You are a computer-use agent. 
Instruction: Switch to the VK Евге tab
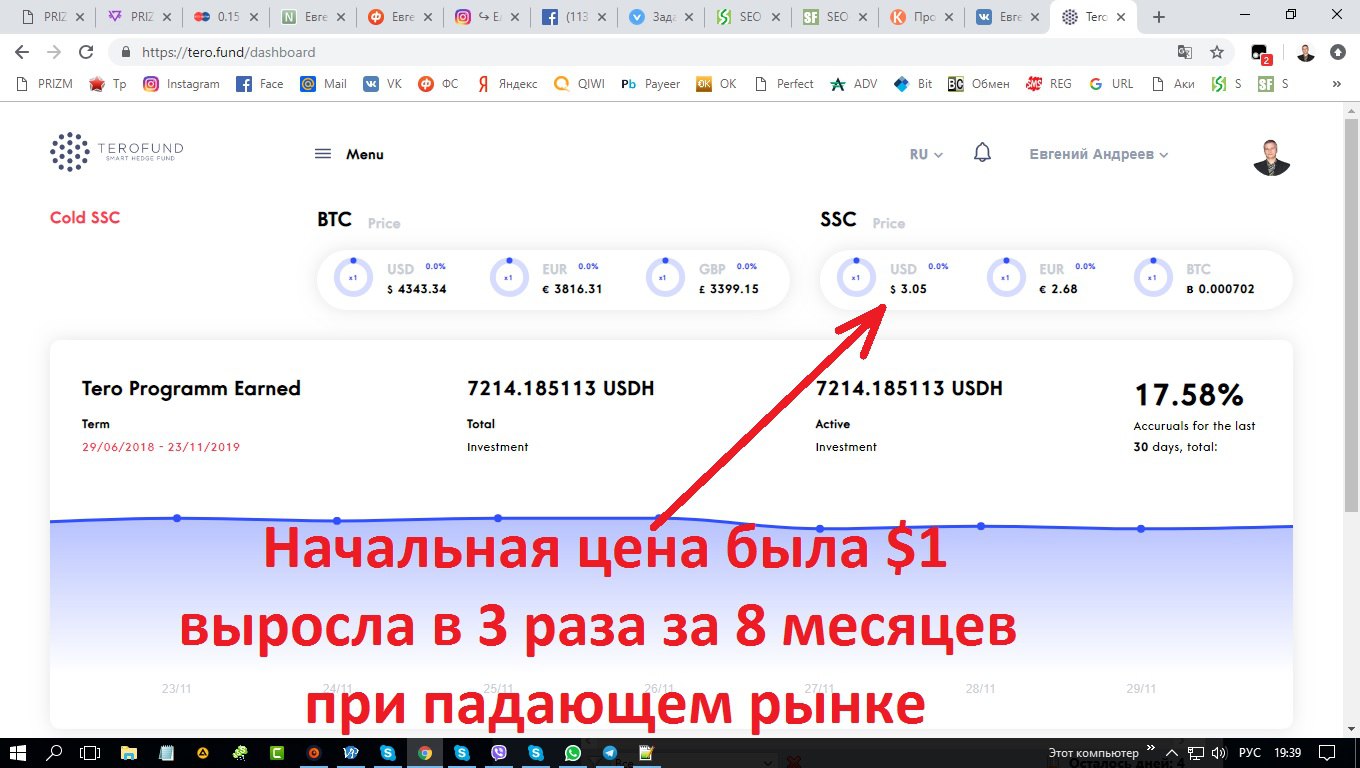pyautogui.click(x=1006, y=17)
